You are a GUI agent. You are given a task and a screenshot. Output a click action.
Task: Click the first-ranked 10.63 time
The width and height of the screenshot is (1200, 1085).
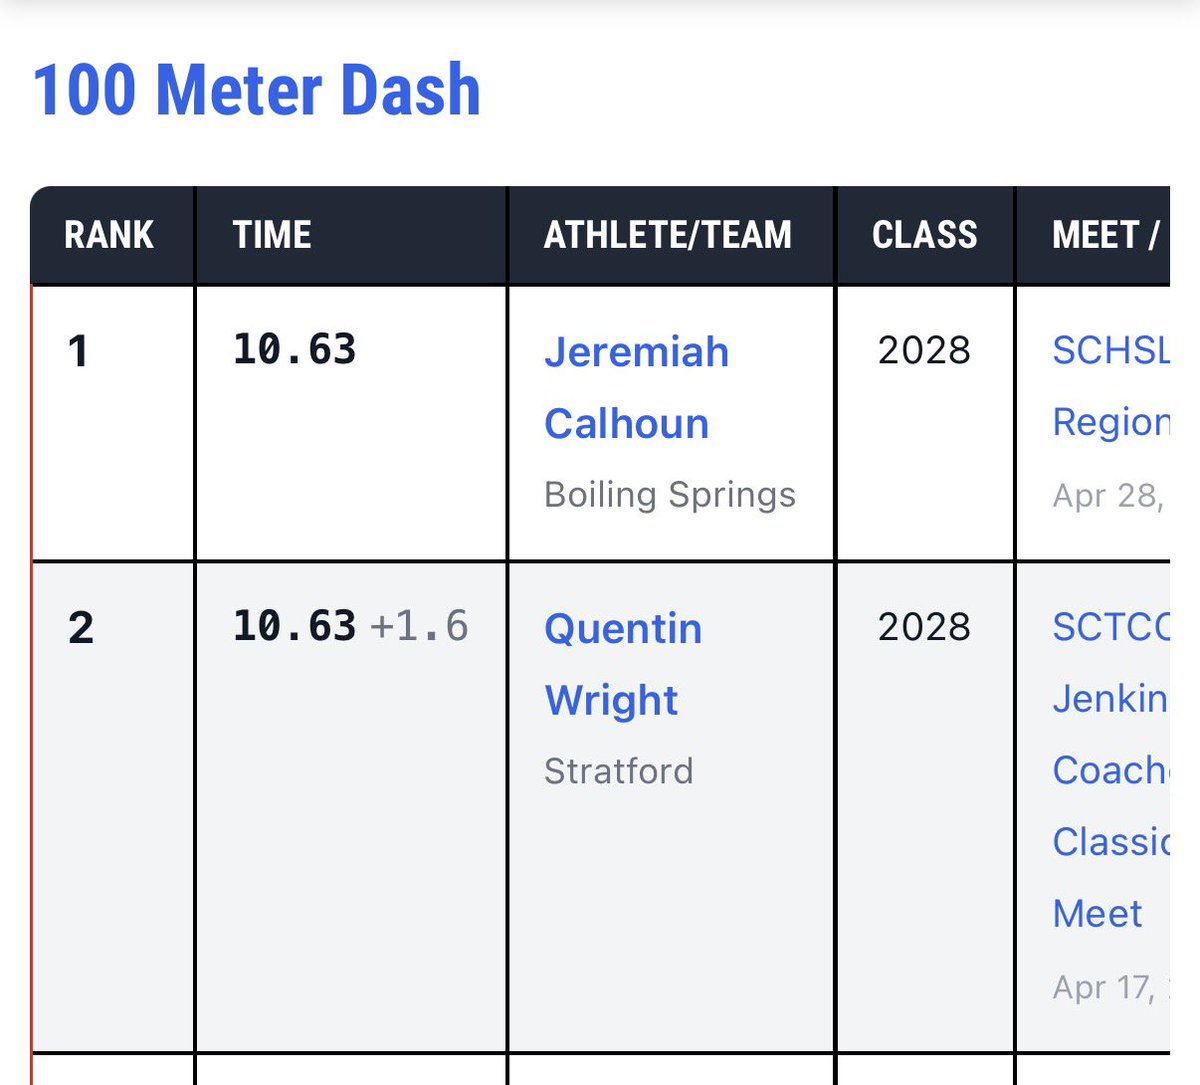(295, 349)
